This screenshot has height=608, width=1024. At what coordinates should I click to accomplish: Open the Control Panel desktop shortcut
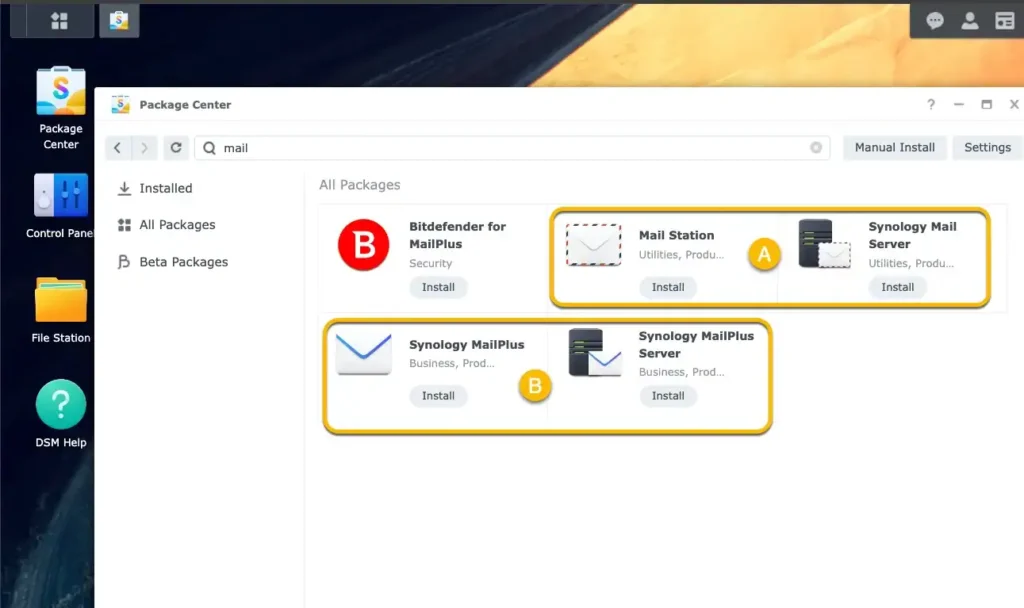click(60, 206)
